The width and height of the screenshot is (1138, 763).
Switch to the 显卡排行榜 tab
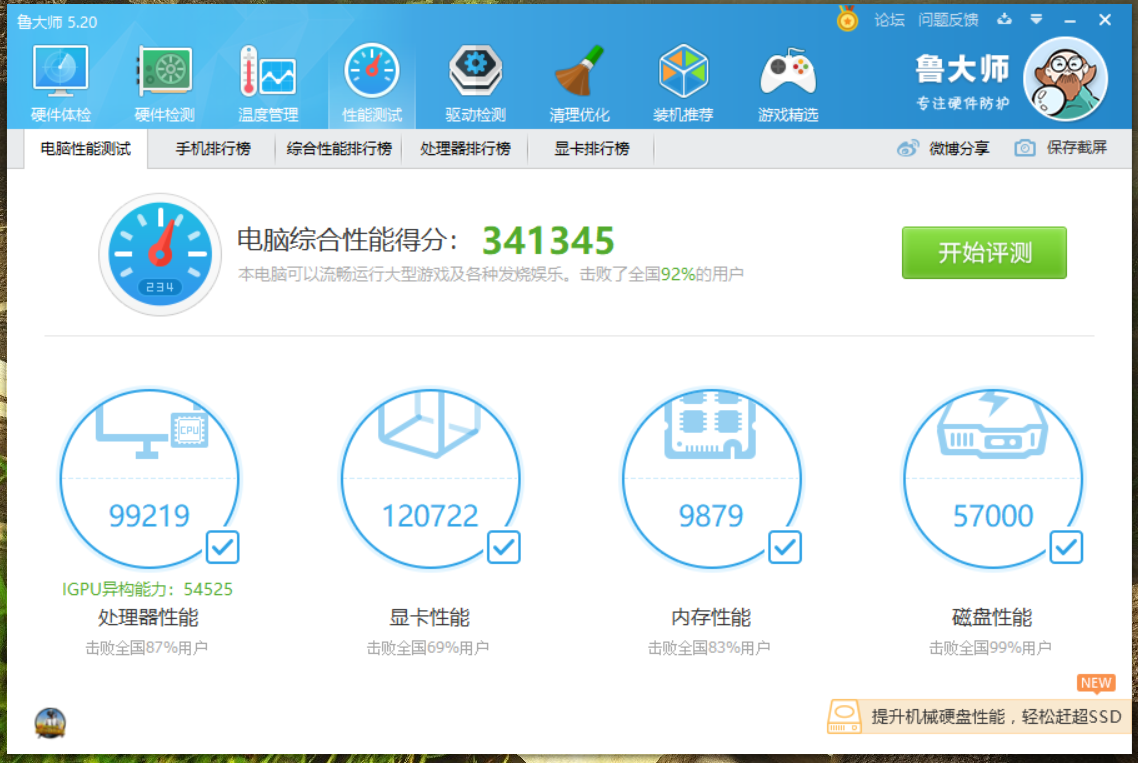591,149
